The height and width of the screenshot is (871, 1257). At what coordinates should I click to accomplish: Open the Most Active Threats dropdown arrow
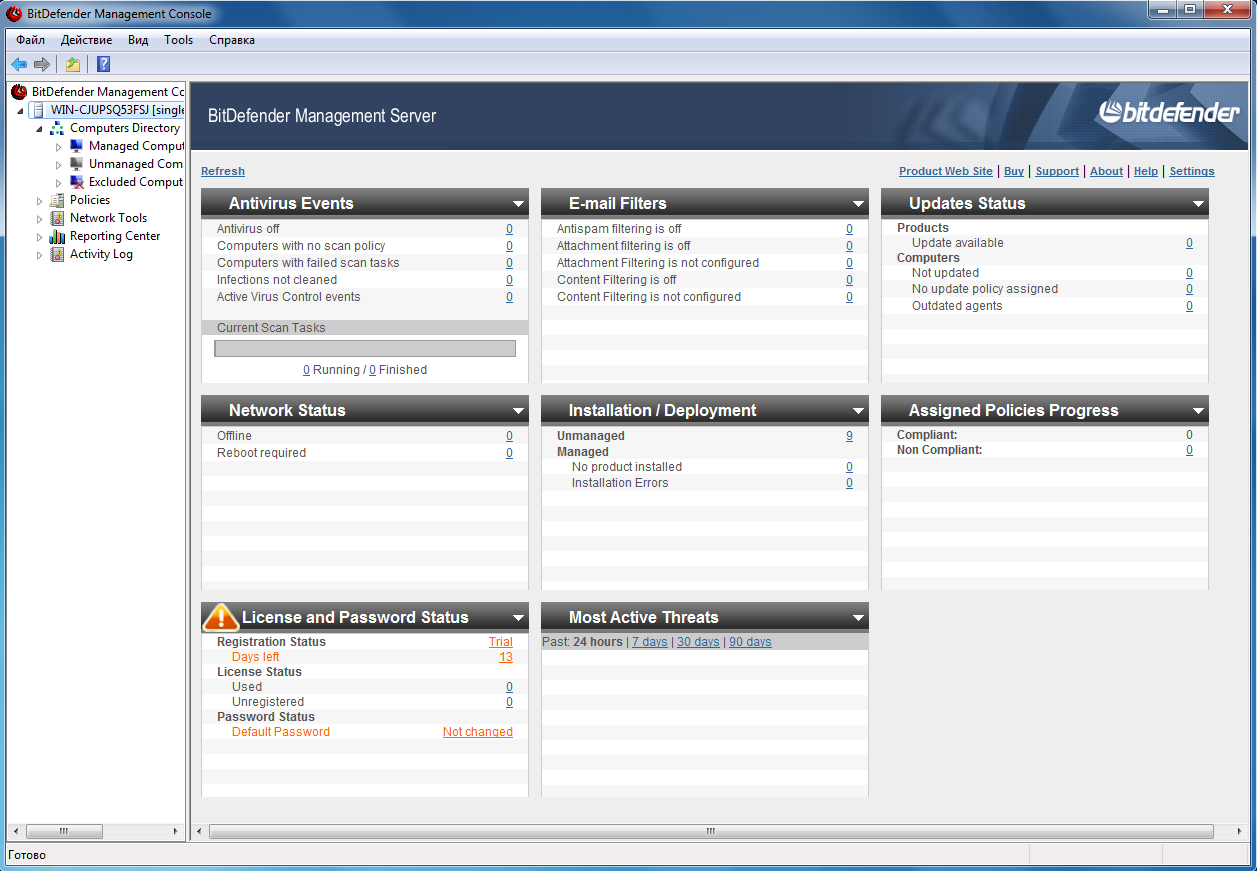click(858, 618)
